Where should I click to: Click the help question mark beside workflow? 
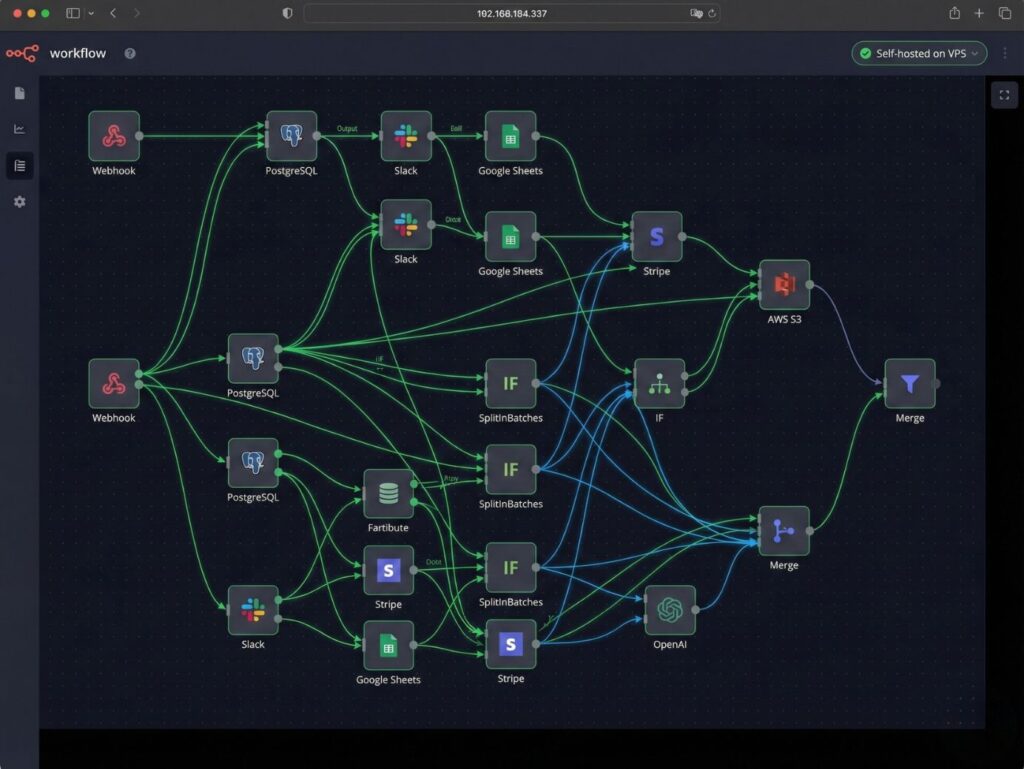[130, 53]
